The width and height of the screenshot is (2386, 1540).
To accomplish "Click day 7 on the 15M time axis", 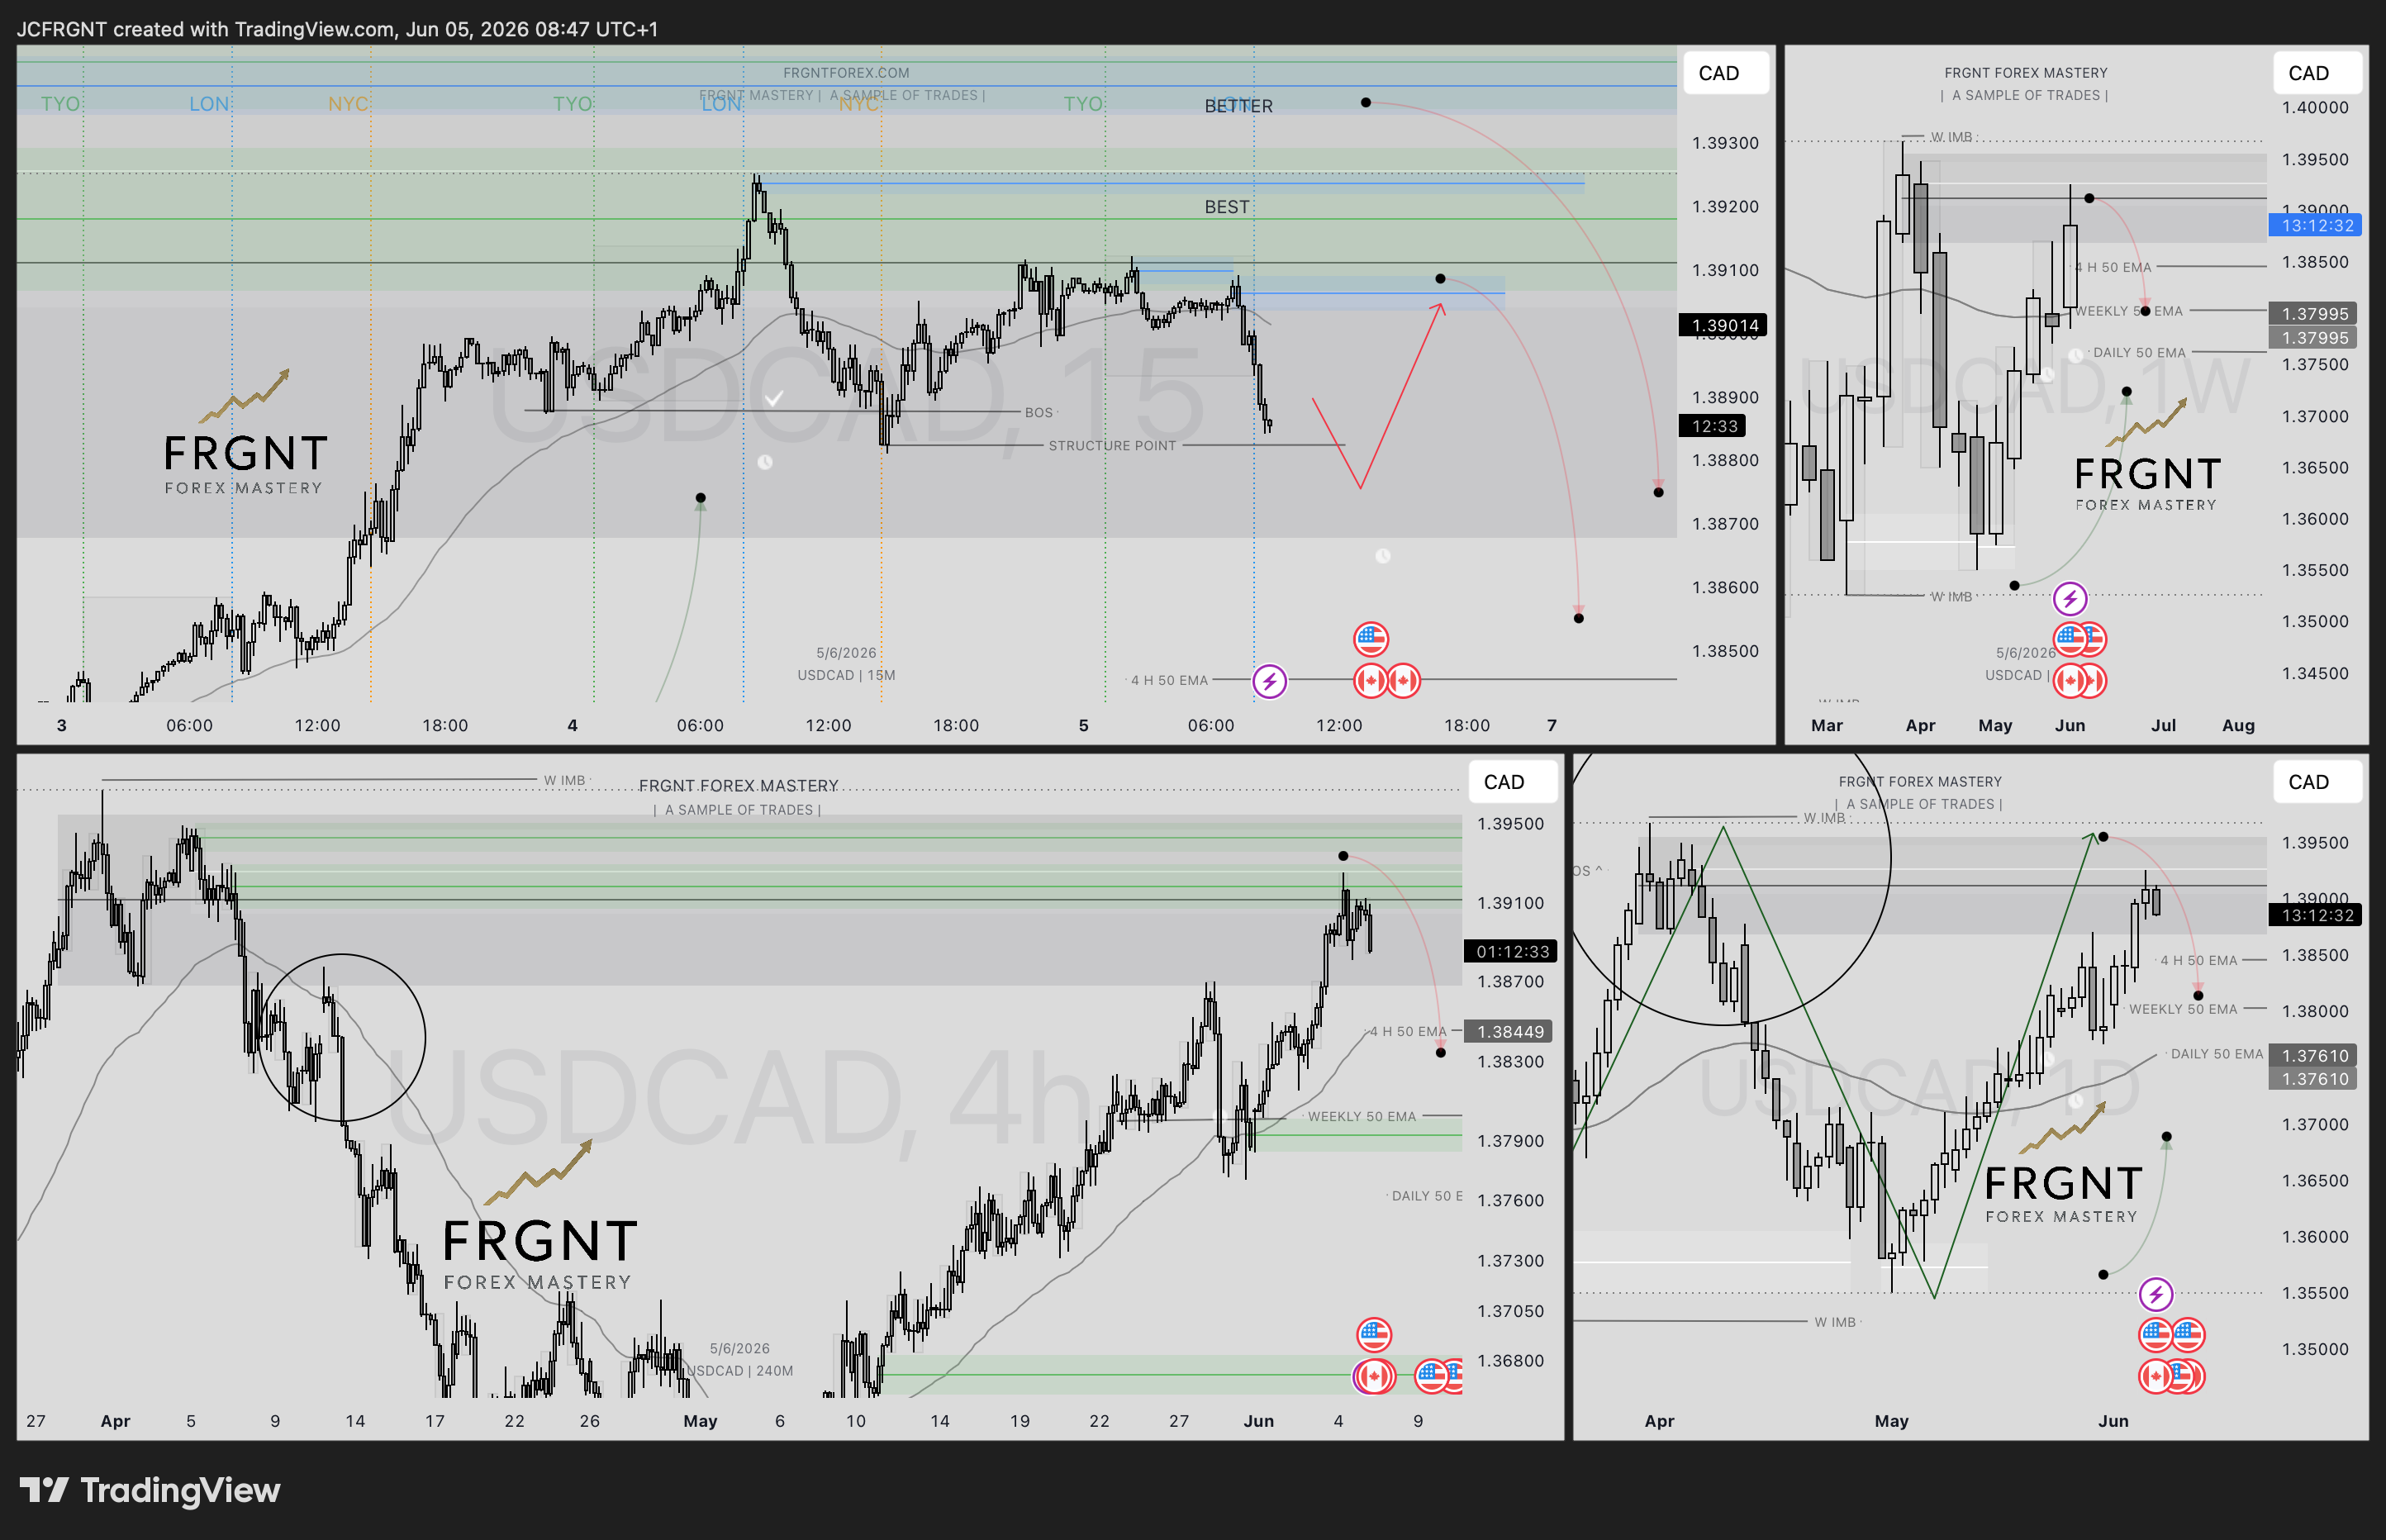I will coord(1551,726).
